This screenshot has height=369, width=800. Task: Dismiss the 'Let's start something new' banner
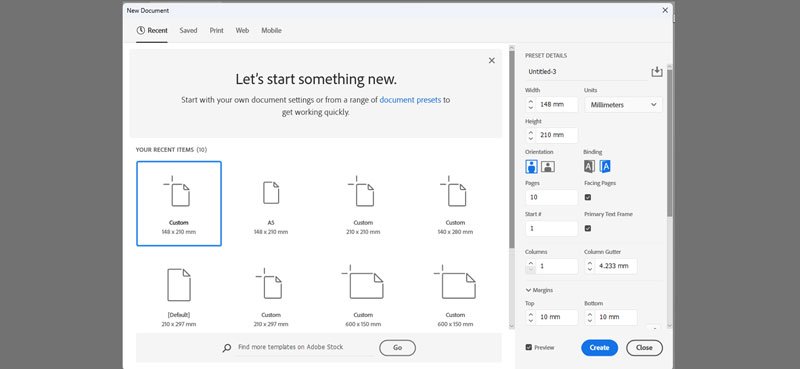click(x=491, y=60)
